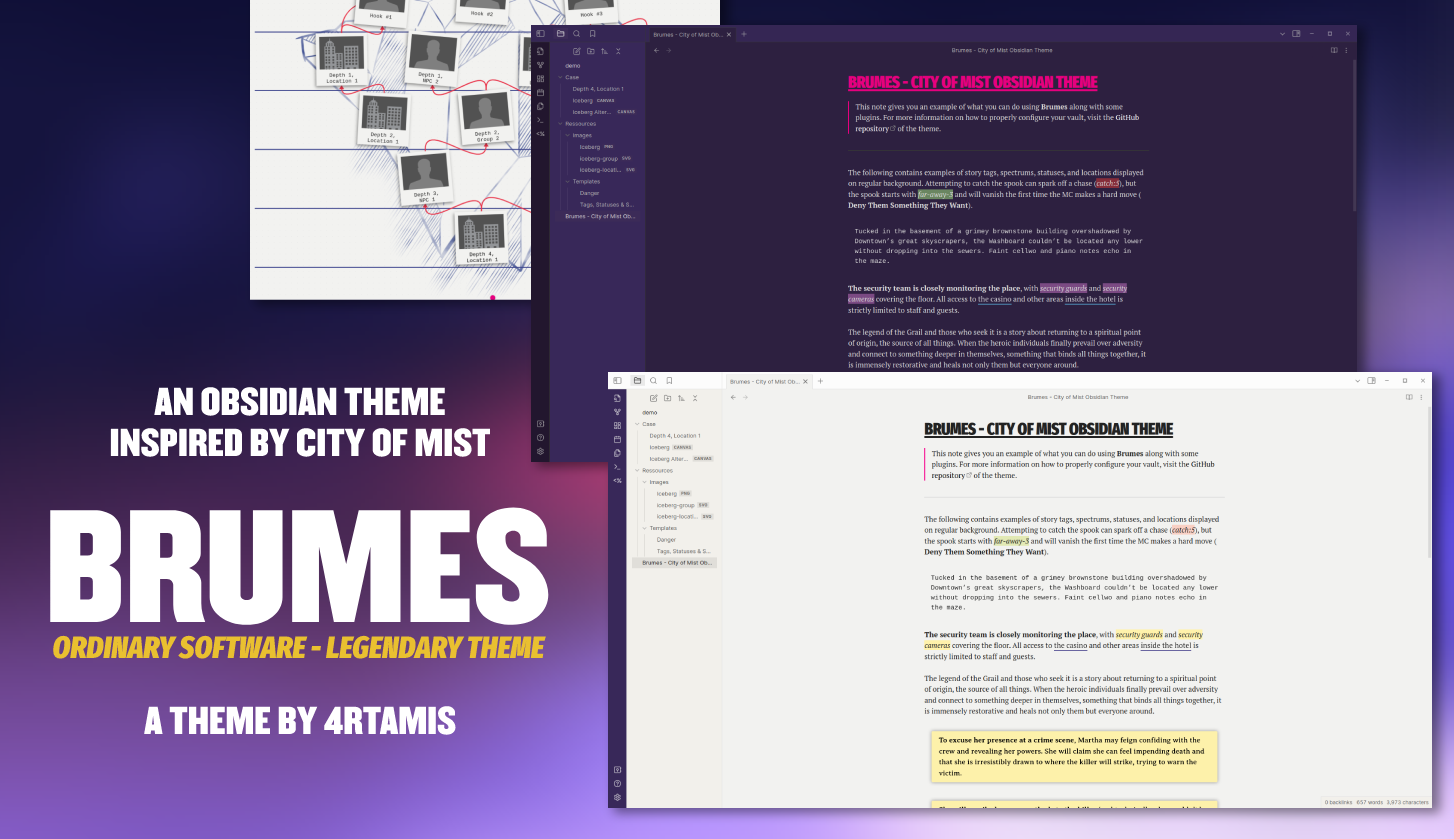The image size is (1454, 839).
Task: Create new note in dark window
Action: tap(577, 51)
